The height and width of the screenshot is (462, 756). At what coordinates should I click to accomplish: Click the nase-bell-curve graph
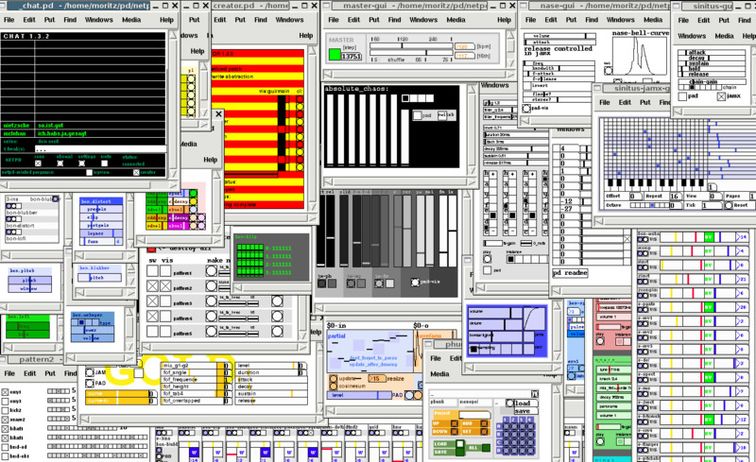click(640, 56)
